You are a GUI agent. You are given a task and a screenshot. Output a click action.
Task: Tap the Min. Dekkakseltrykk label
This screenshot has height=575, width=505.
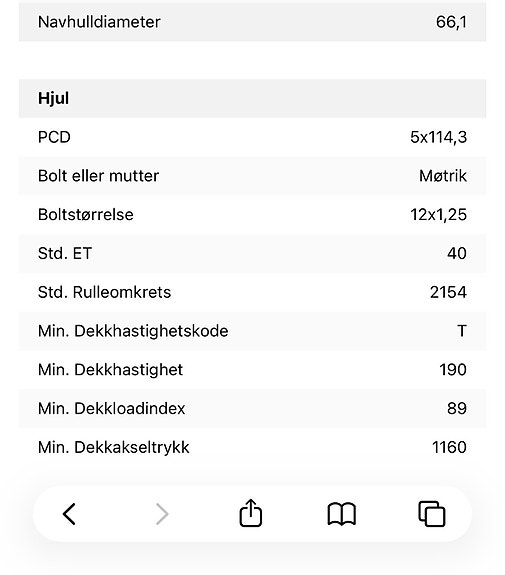click(x=114, y=447)
